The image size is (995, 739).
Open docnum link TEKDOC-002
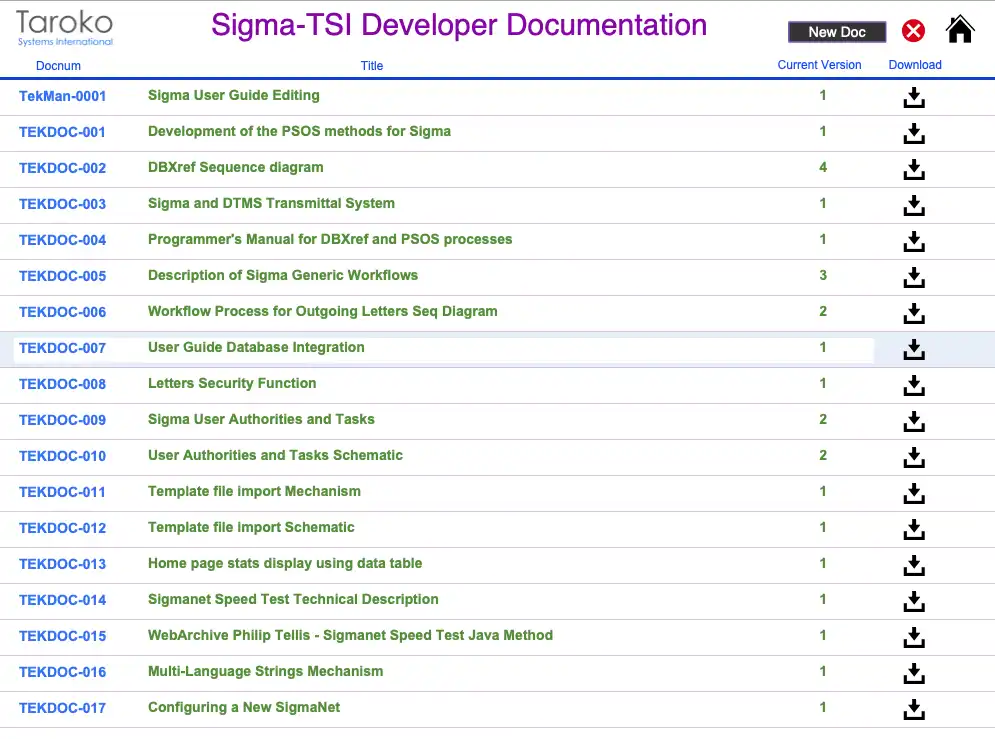pyautogui.click(x=62, y=168)
